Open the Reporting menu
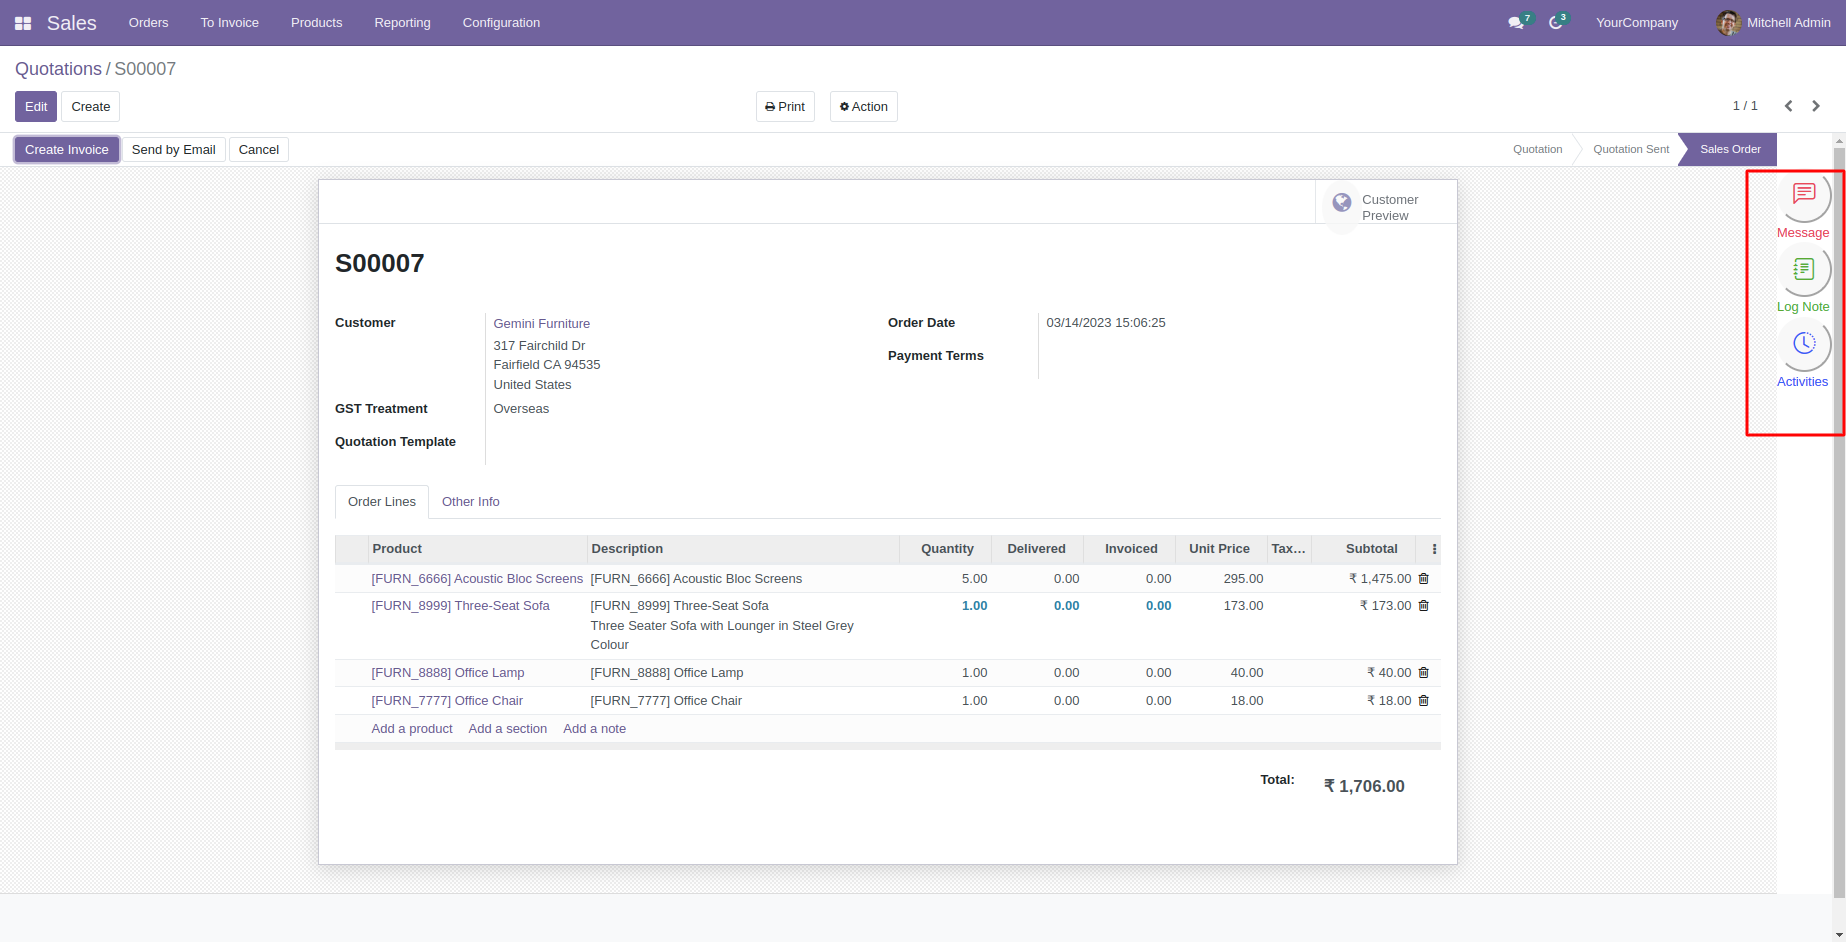 click(402, 23)
